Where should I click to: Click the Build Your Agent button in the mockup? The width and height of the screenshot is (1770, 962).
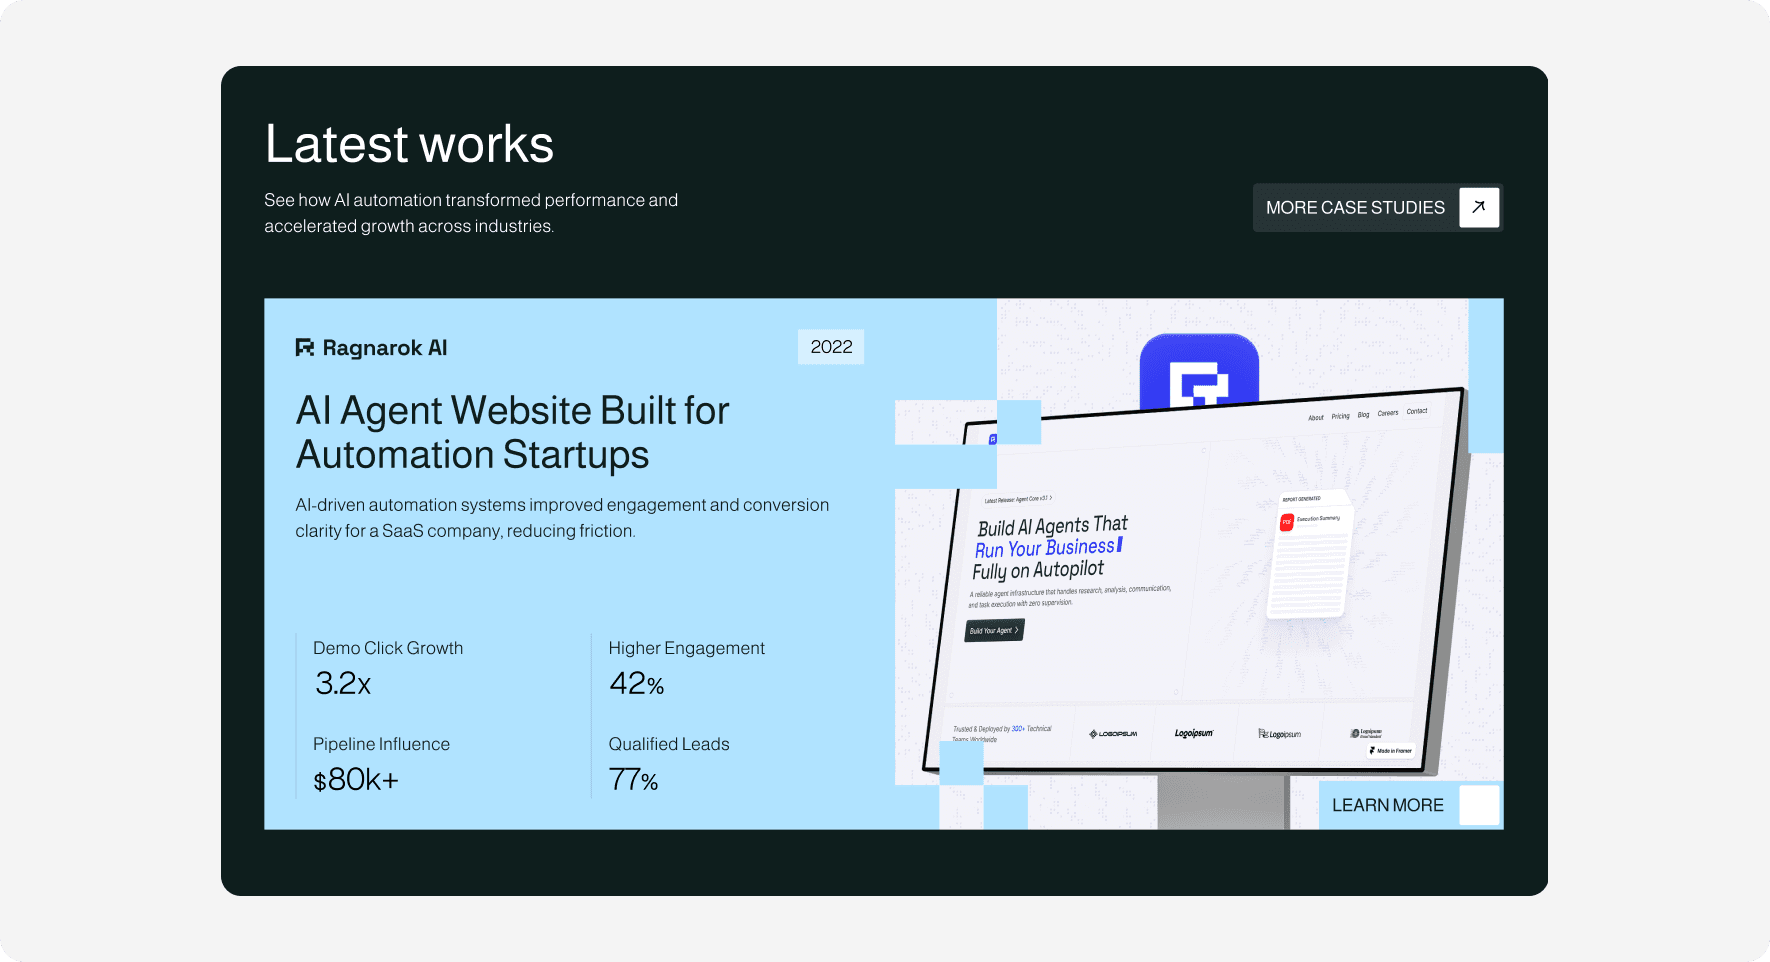[994, 630]
